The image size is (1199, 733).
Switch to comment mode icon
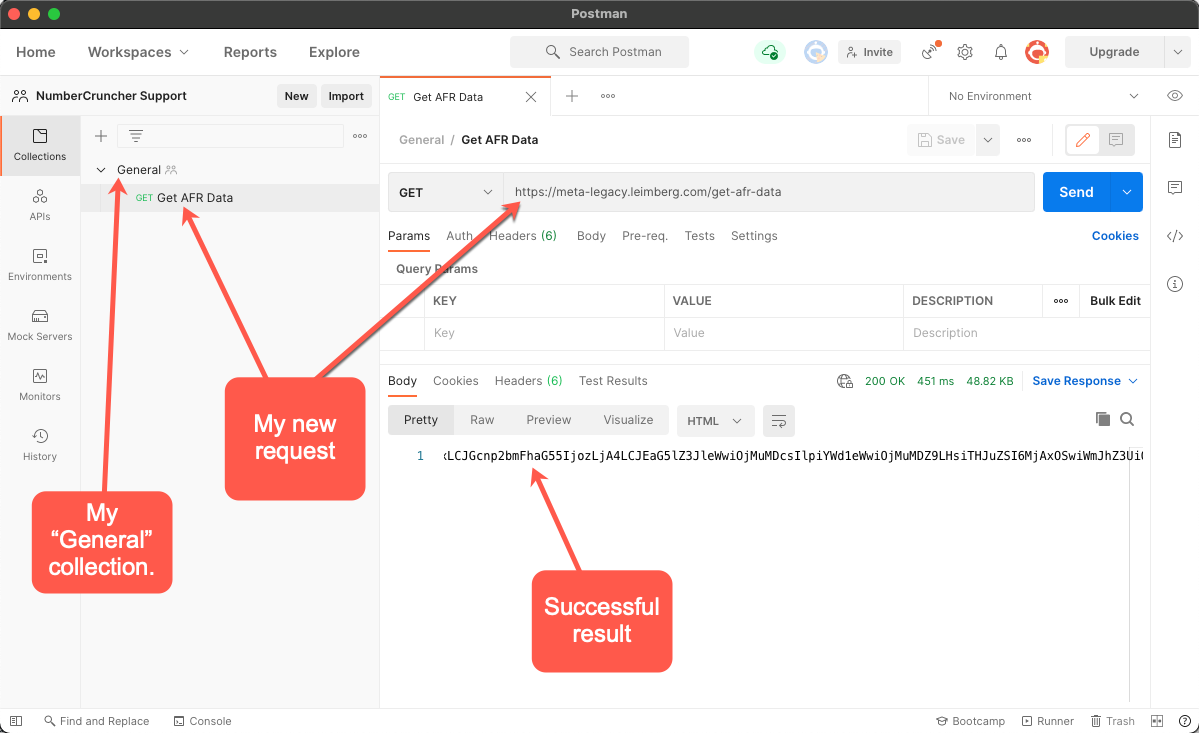[x=1116, y=140]
